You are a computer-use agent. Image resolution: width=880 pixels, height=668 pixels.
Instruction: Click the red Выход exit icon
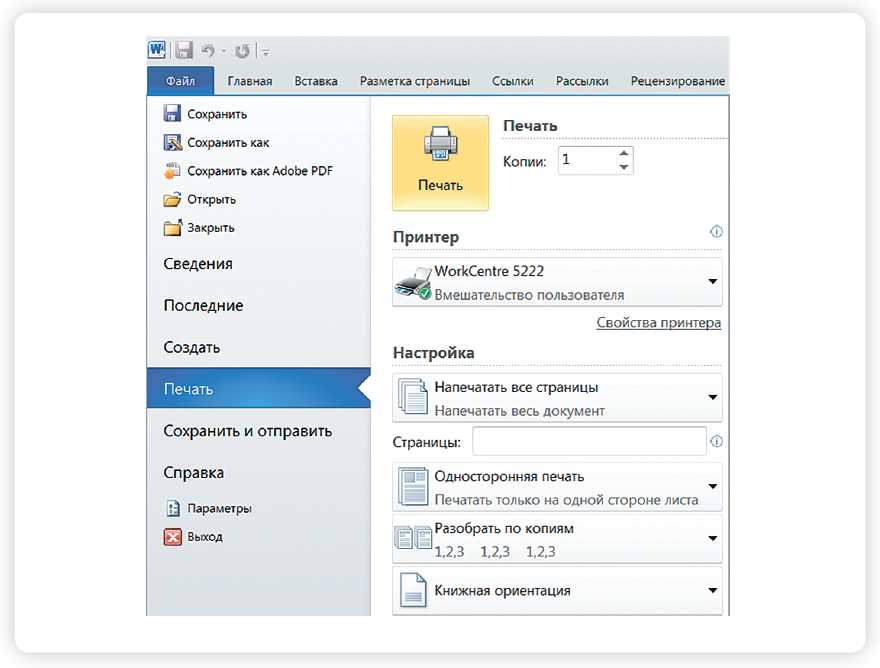point(172,537)
